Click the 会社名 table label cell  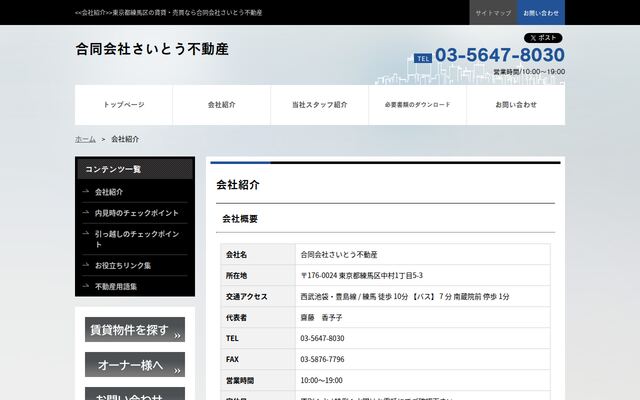pos(258,255)
